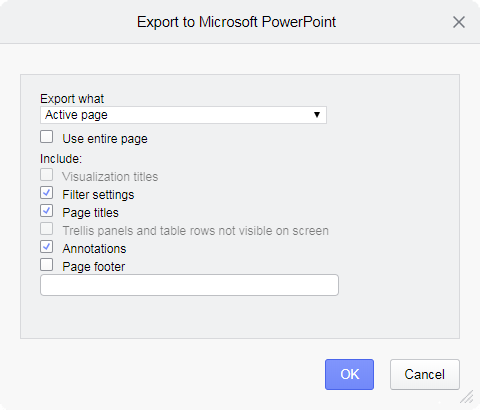This screenshot has height=410, width=480.
Task: Enable the Use entire page checkbox
Action: point(47,137)
